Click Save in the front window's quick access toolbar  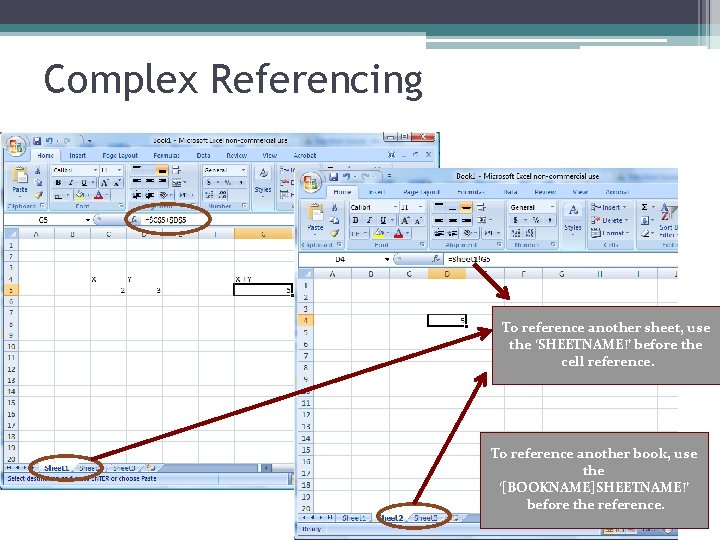(x=334, y=176)
